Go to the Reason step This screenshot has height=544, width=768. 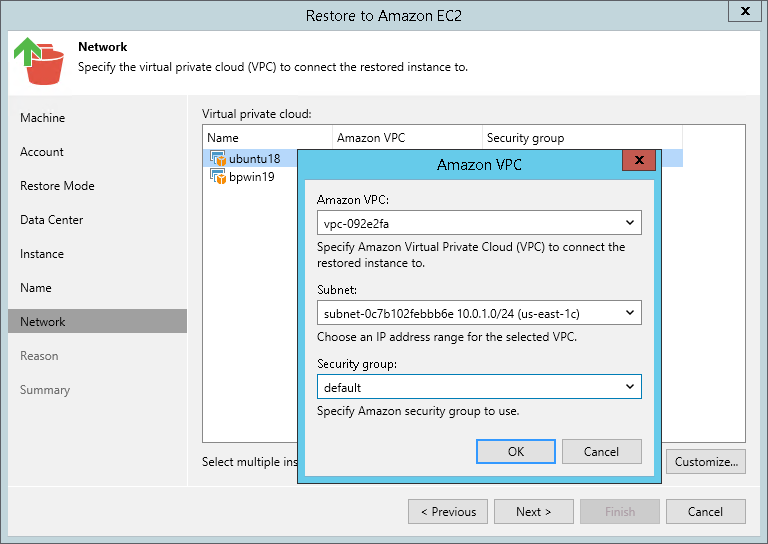tap(39, 356)
